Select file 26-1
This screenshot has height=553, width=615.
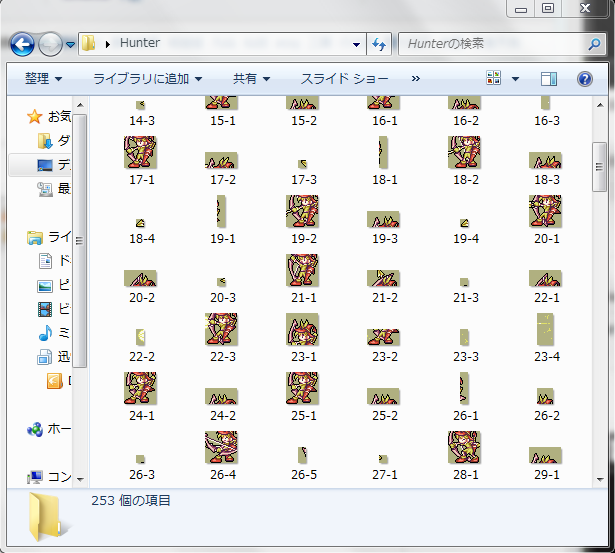point(464,388)
